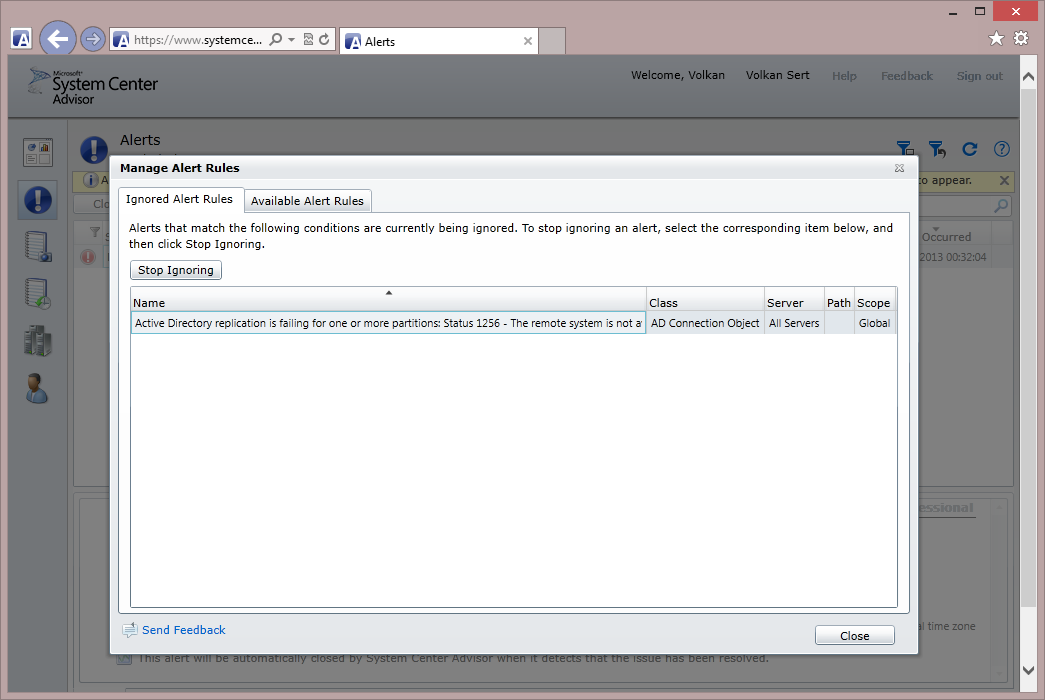
Task: Click the info icon in notification bar
Action: (91, 180)
